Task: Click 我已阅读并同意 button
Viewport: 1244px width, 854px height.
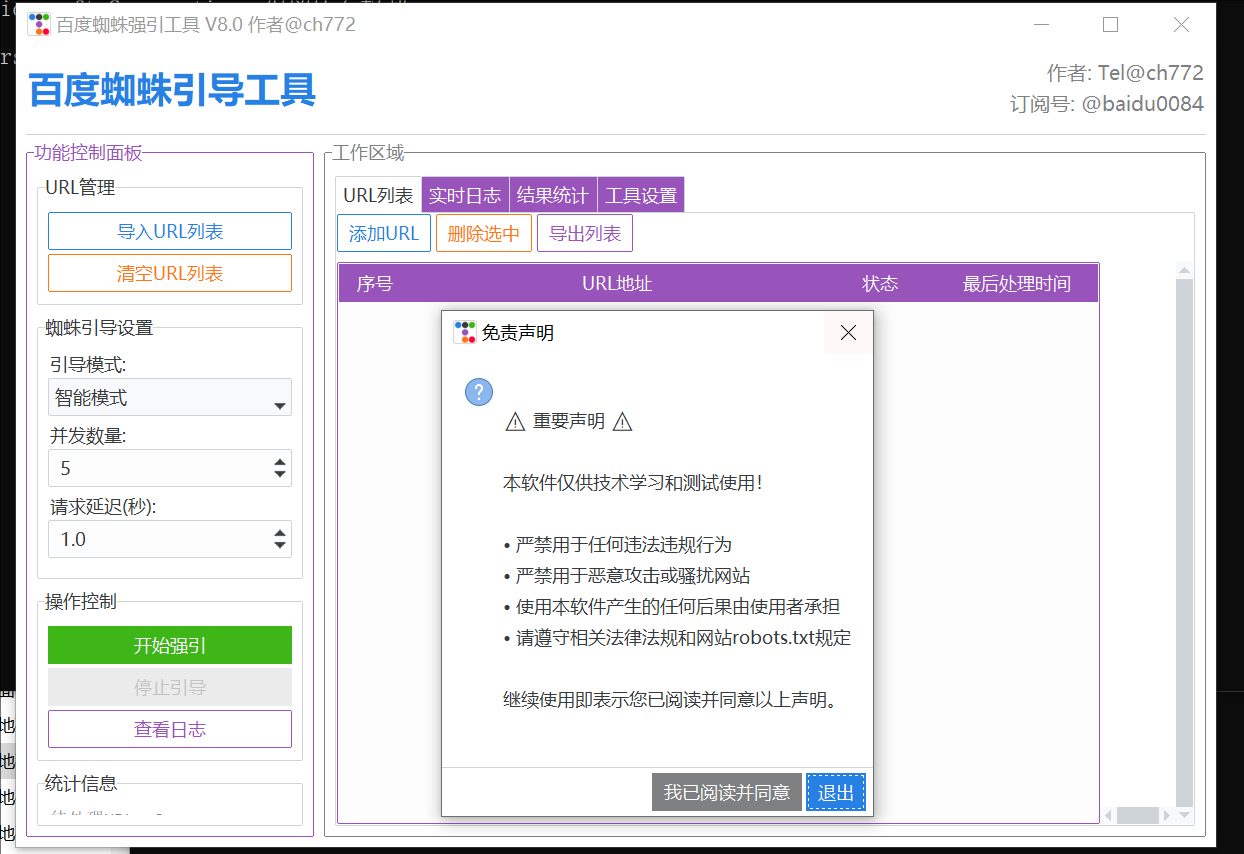Action: coord(727,792)
